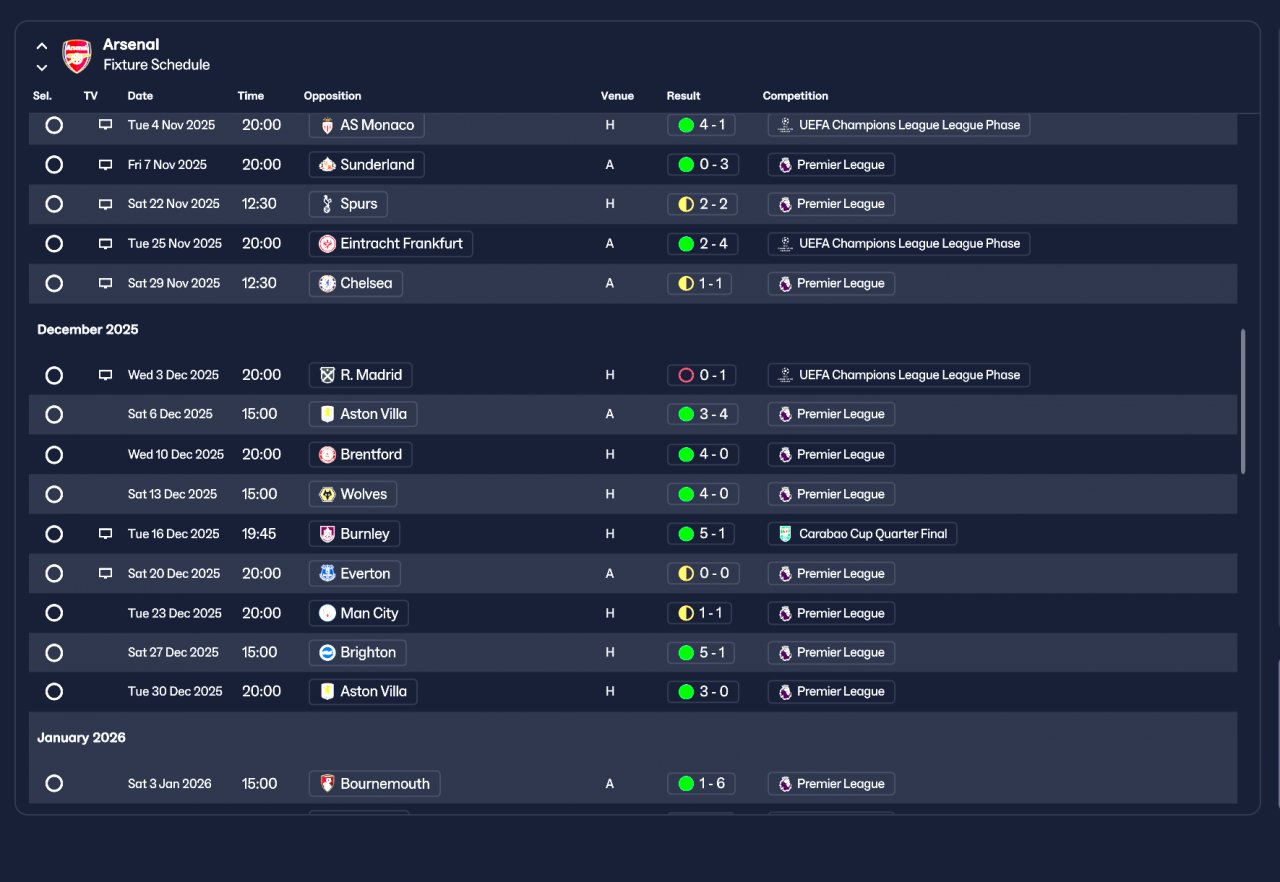Screen dimensions: 1280x882
Task: Open Premier League button in Chelsea row
Action: pyautogui.click(x=831, y=283)
